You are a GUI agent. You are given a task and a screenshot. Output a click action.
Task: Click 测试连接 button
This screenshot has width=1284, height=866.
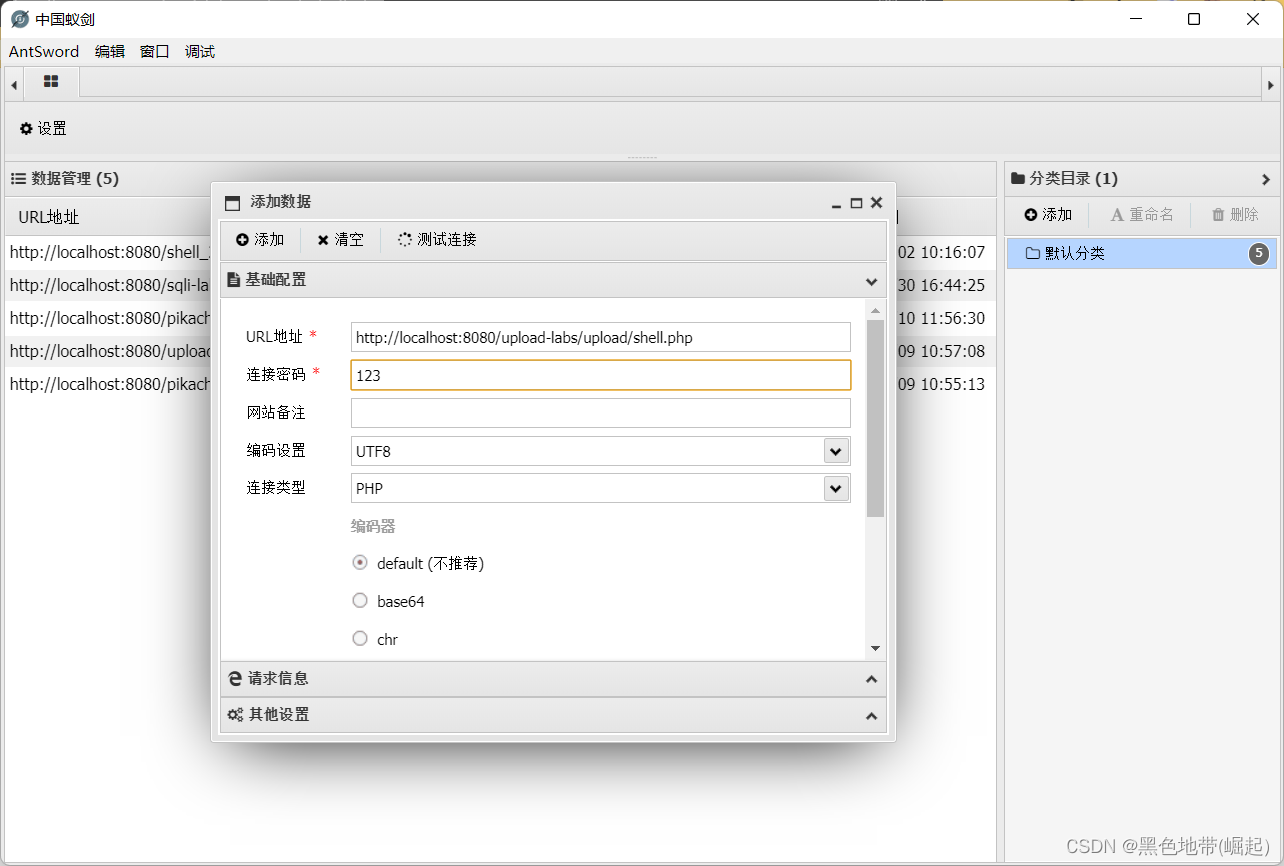point(437,240)
